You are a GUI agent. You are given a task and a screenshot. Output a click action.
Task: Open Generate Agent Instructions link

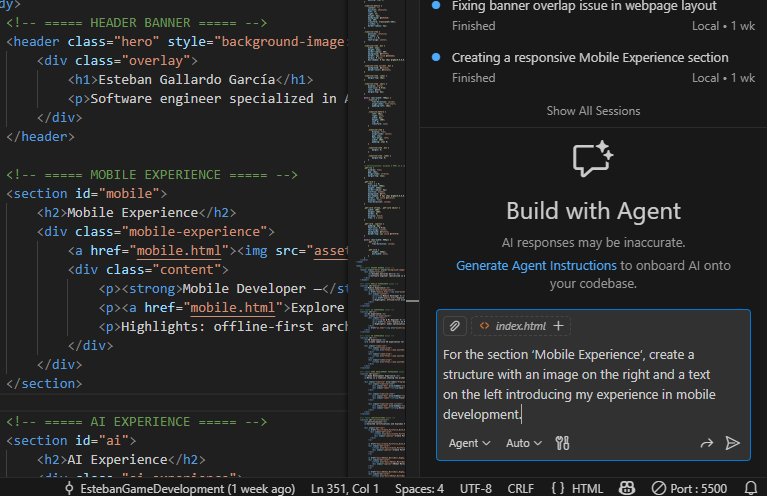[x=536, y=265]
